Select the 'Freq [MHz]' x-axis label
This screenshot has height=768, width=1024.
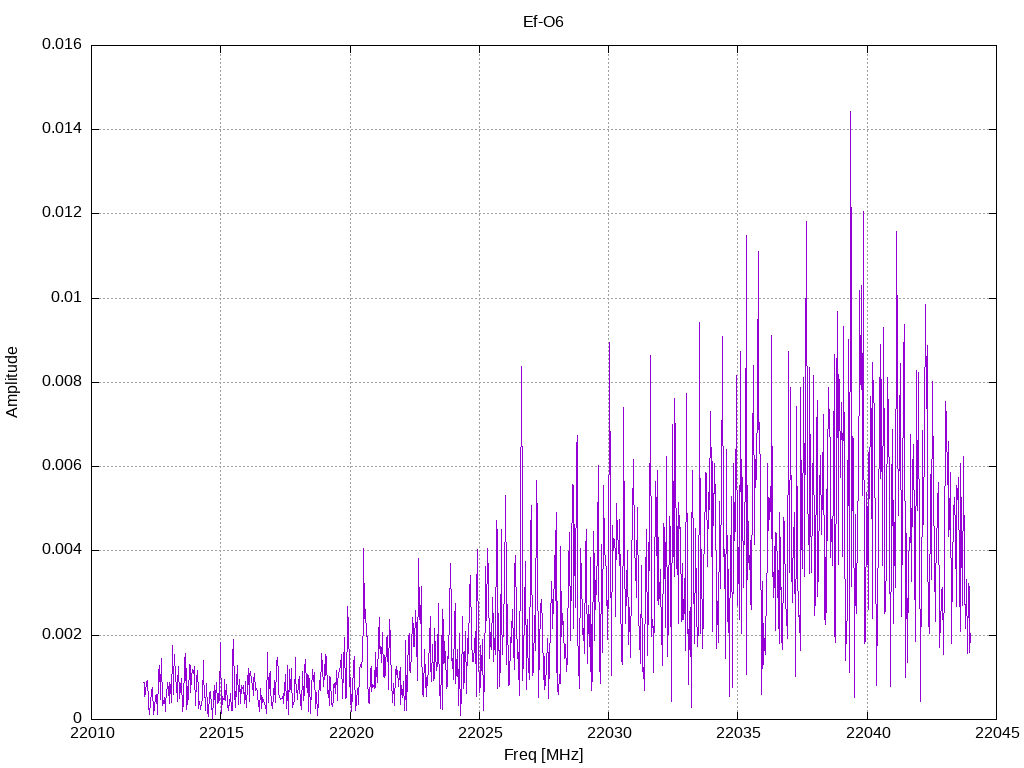(543, 755)
